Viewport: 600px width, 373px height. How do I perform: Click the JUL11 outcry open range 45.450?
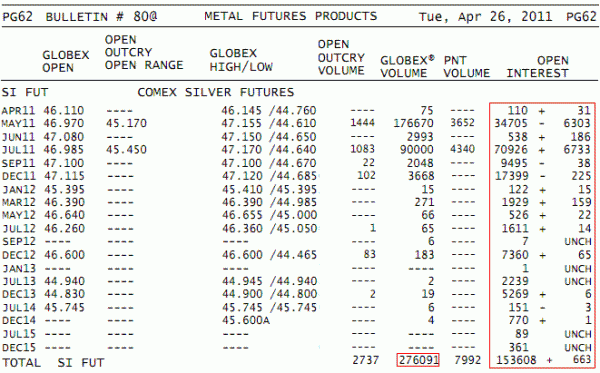126,150
